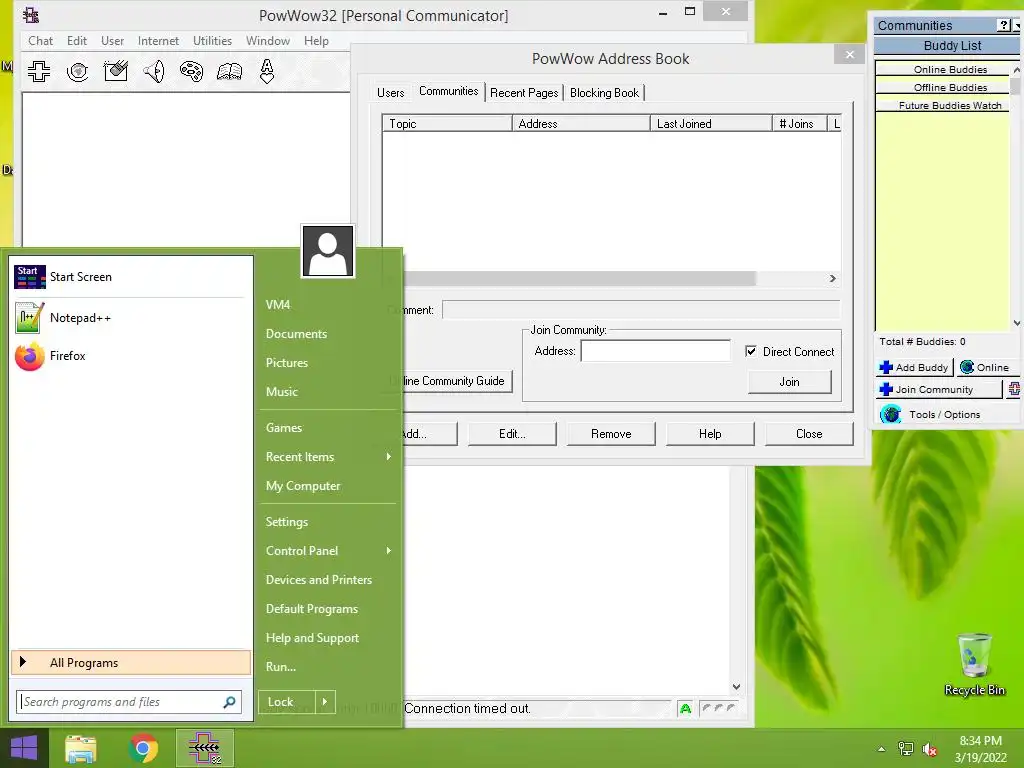
Task: Click the megaphone sound icon in toolbar
Action: [x=154, y=71]
